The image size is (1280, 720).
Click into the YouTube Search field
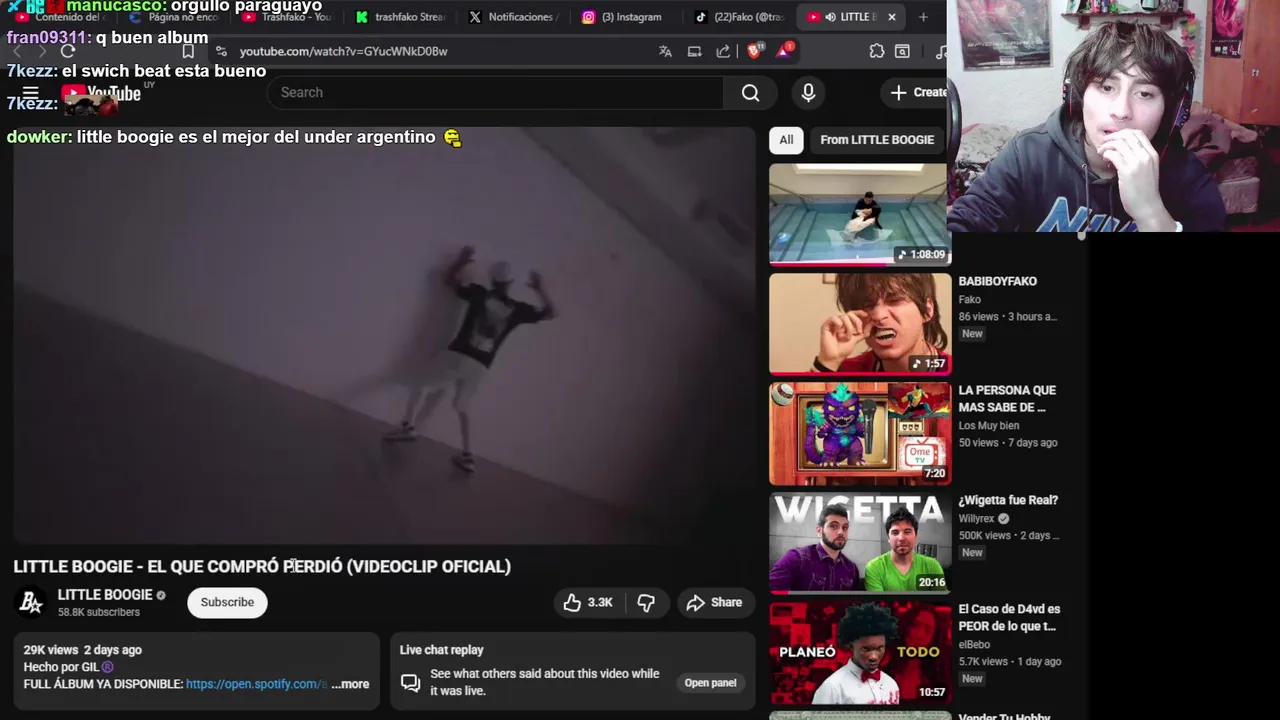495,93
